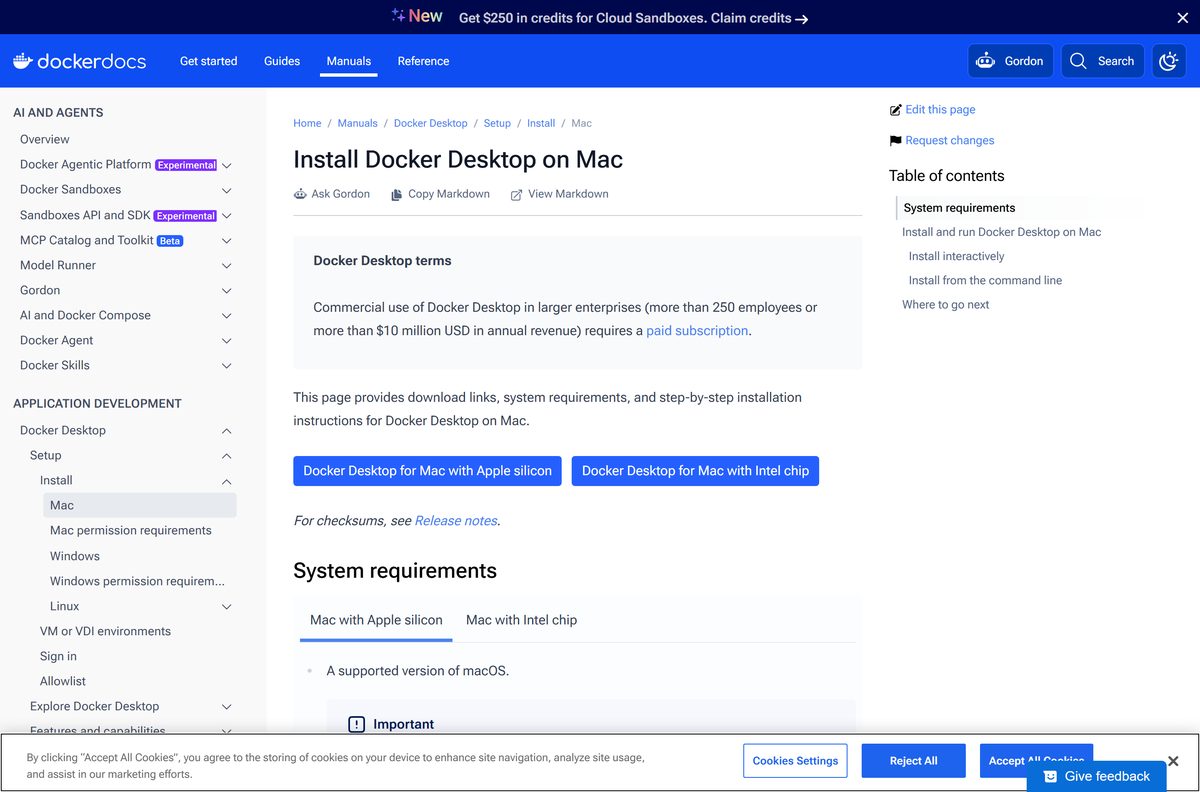
Task: Expand Docker Agentic Platform section
Action: (227, 165)
